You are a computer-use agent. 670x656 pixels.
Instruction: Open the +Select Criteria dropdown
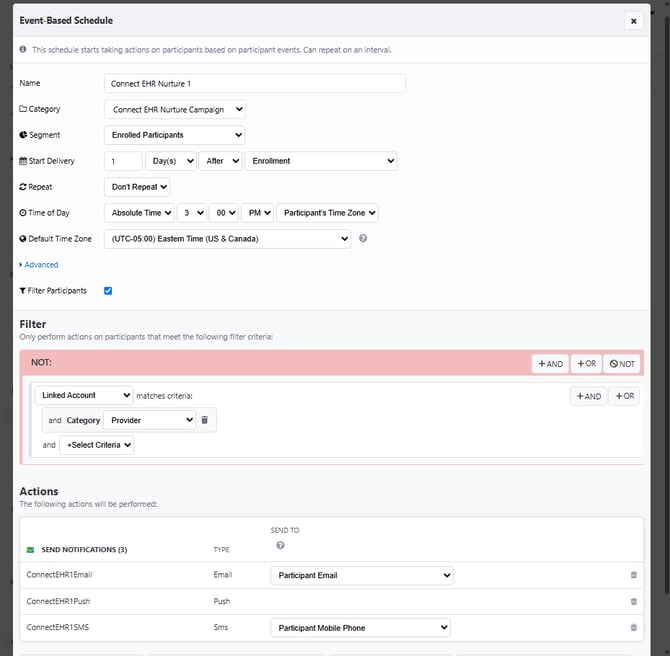tap(97, 445)
